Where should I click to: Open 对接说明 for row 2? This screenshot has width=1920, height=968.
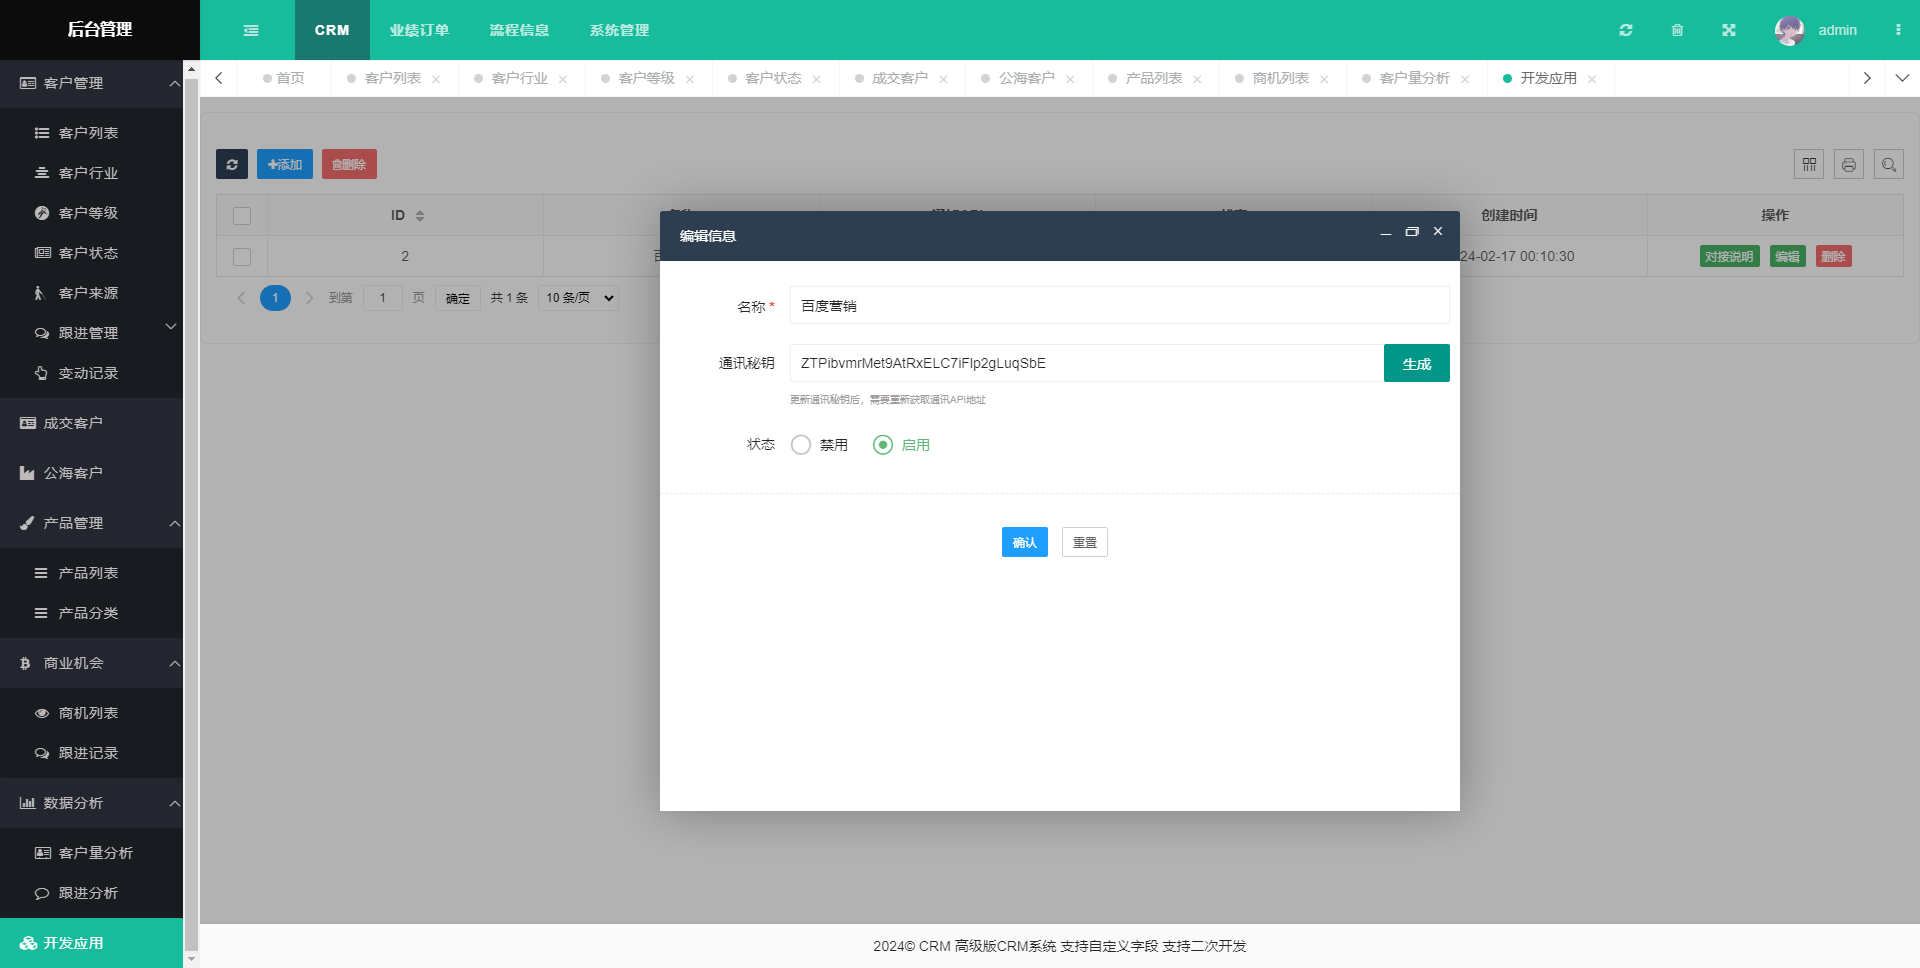click(x=1729, y=257)
